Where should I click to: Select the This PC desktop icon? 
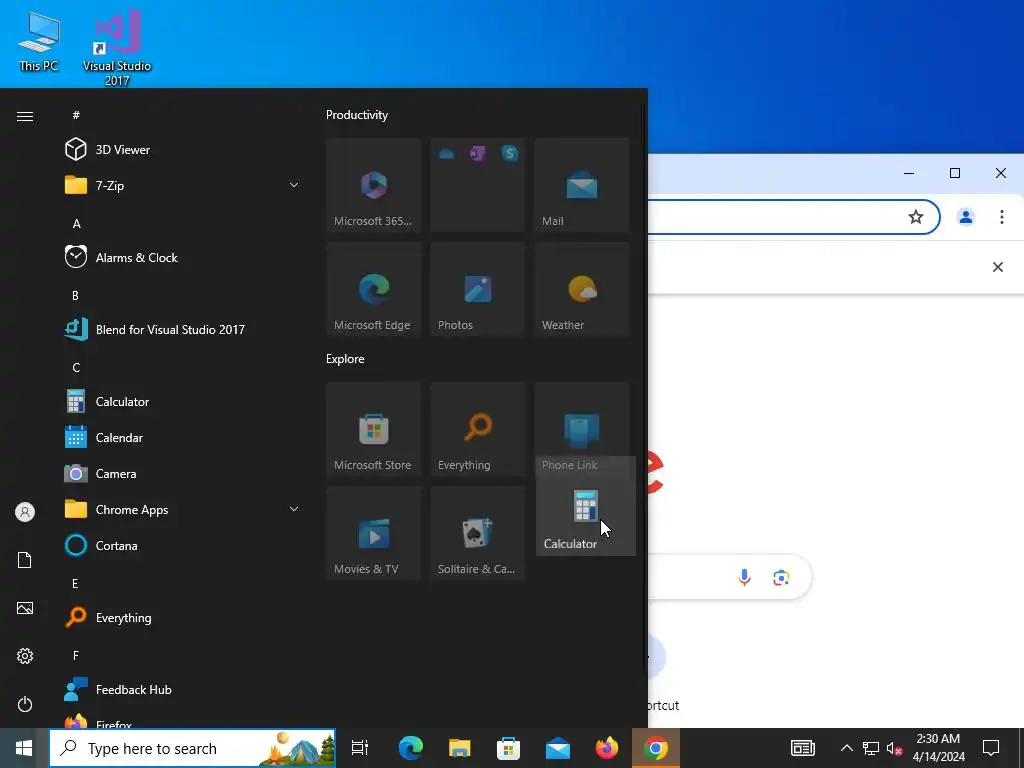(39, 42)
